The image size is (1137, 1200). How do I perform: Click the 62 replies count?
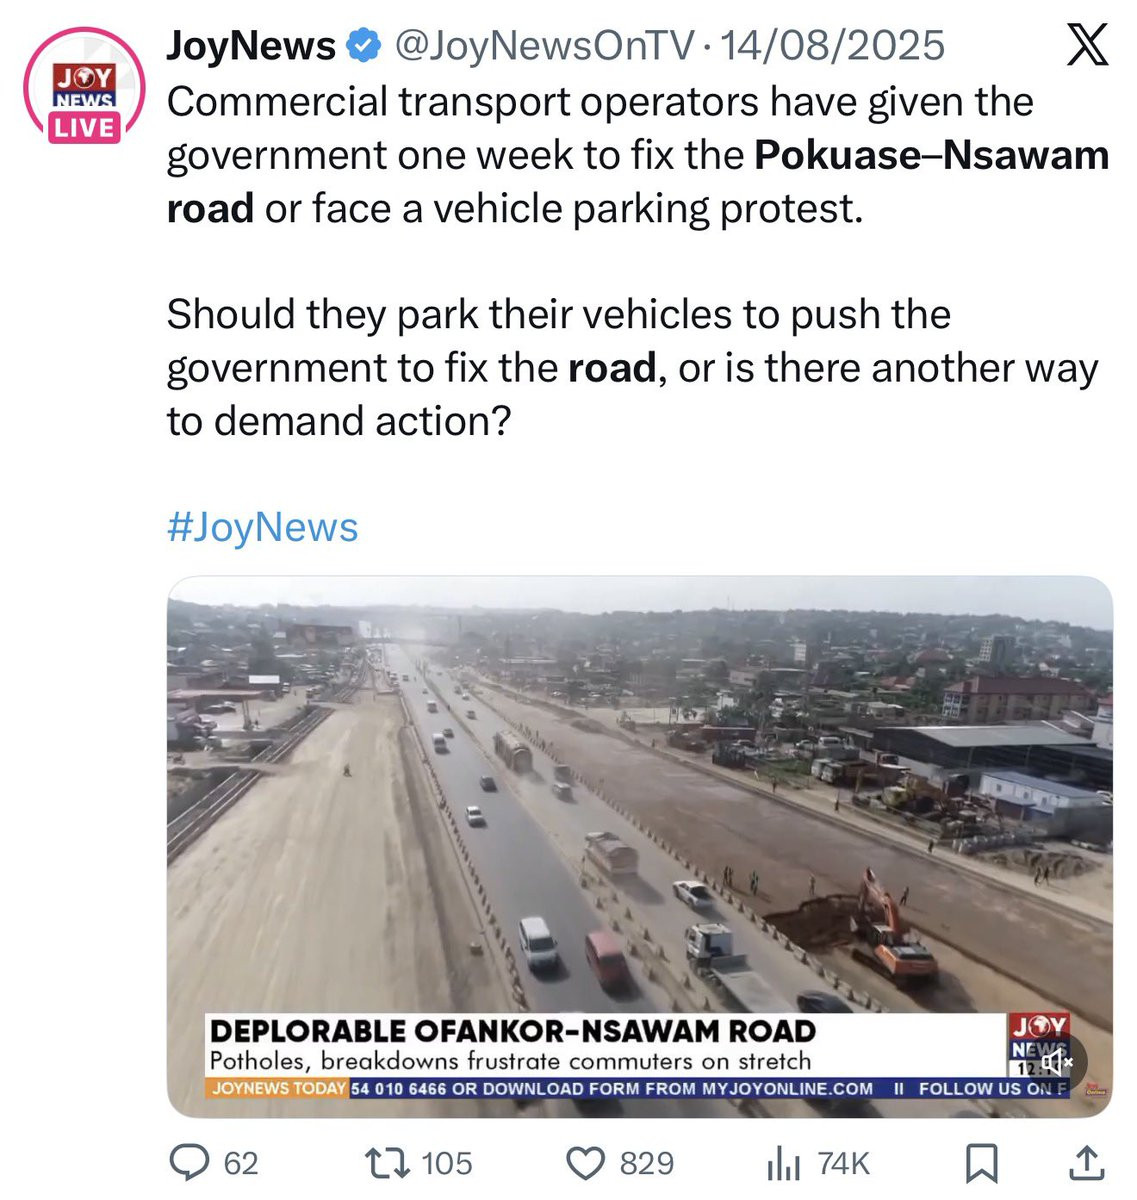[x=241, y=1163]
